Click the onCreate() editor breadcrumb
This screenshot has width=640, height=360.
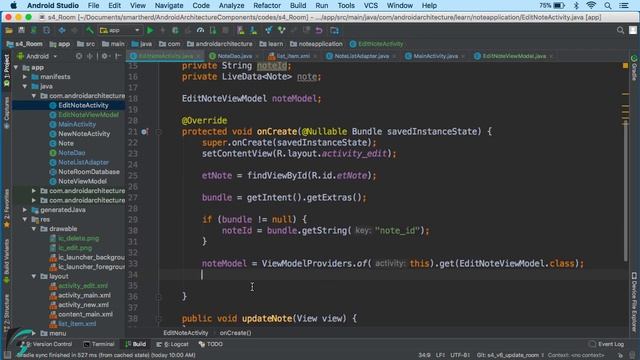(x=235, y=333)
